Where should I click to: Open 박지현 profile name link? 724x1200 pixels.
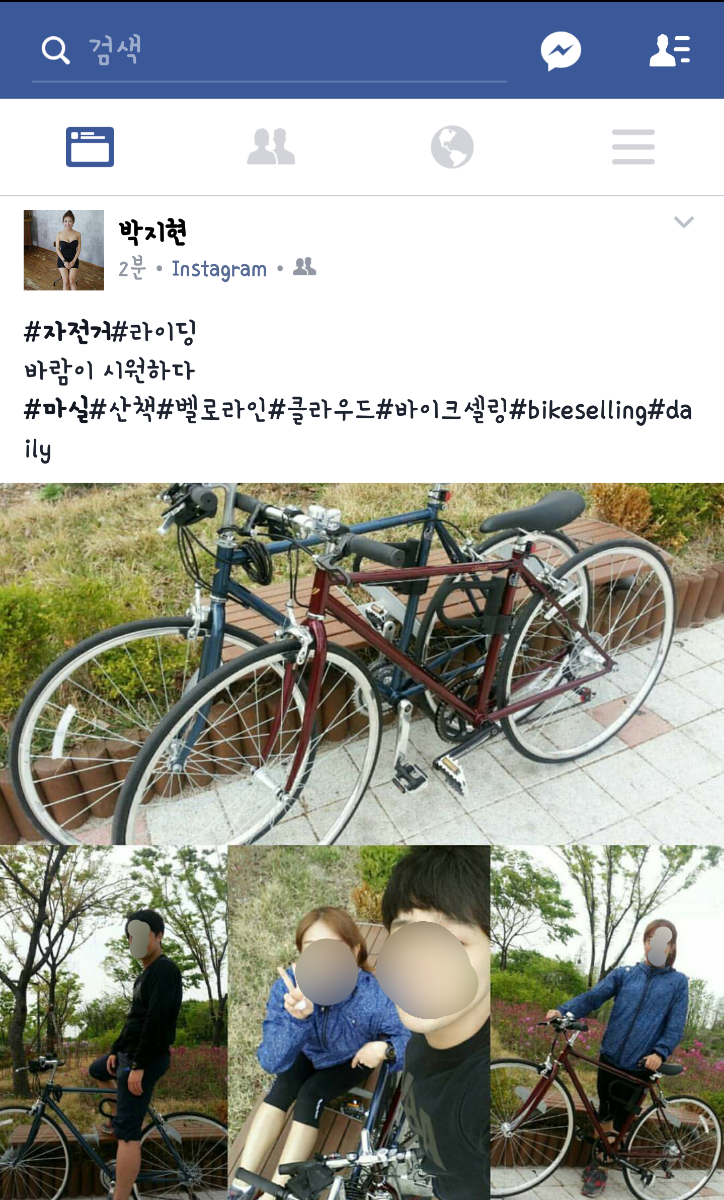(153, 233)
